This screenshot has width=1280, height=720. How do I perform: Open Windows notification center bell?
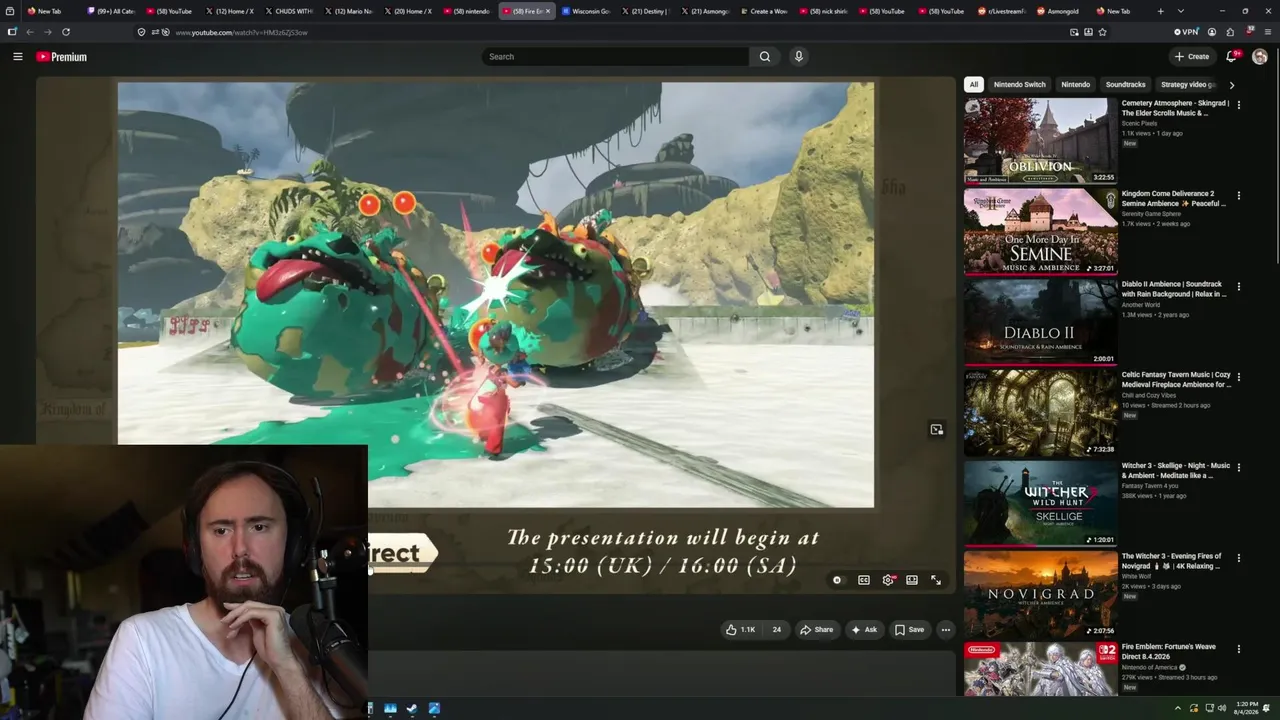1267,708
